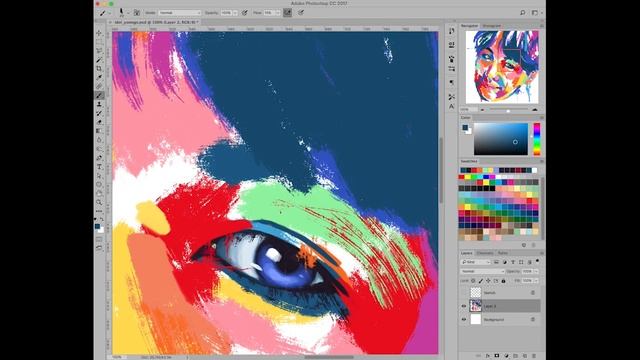Select the Zoom tool
The image size is (640, 360).
coord(99,202)
